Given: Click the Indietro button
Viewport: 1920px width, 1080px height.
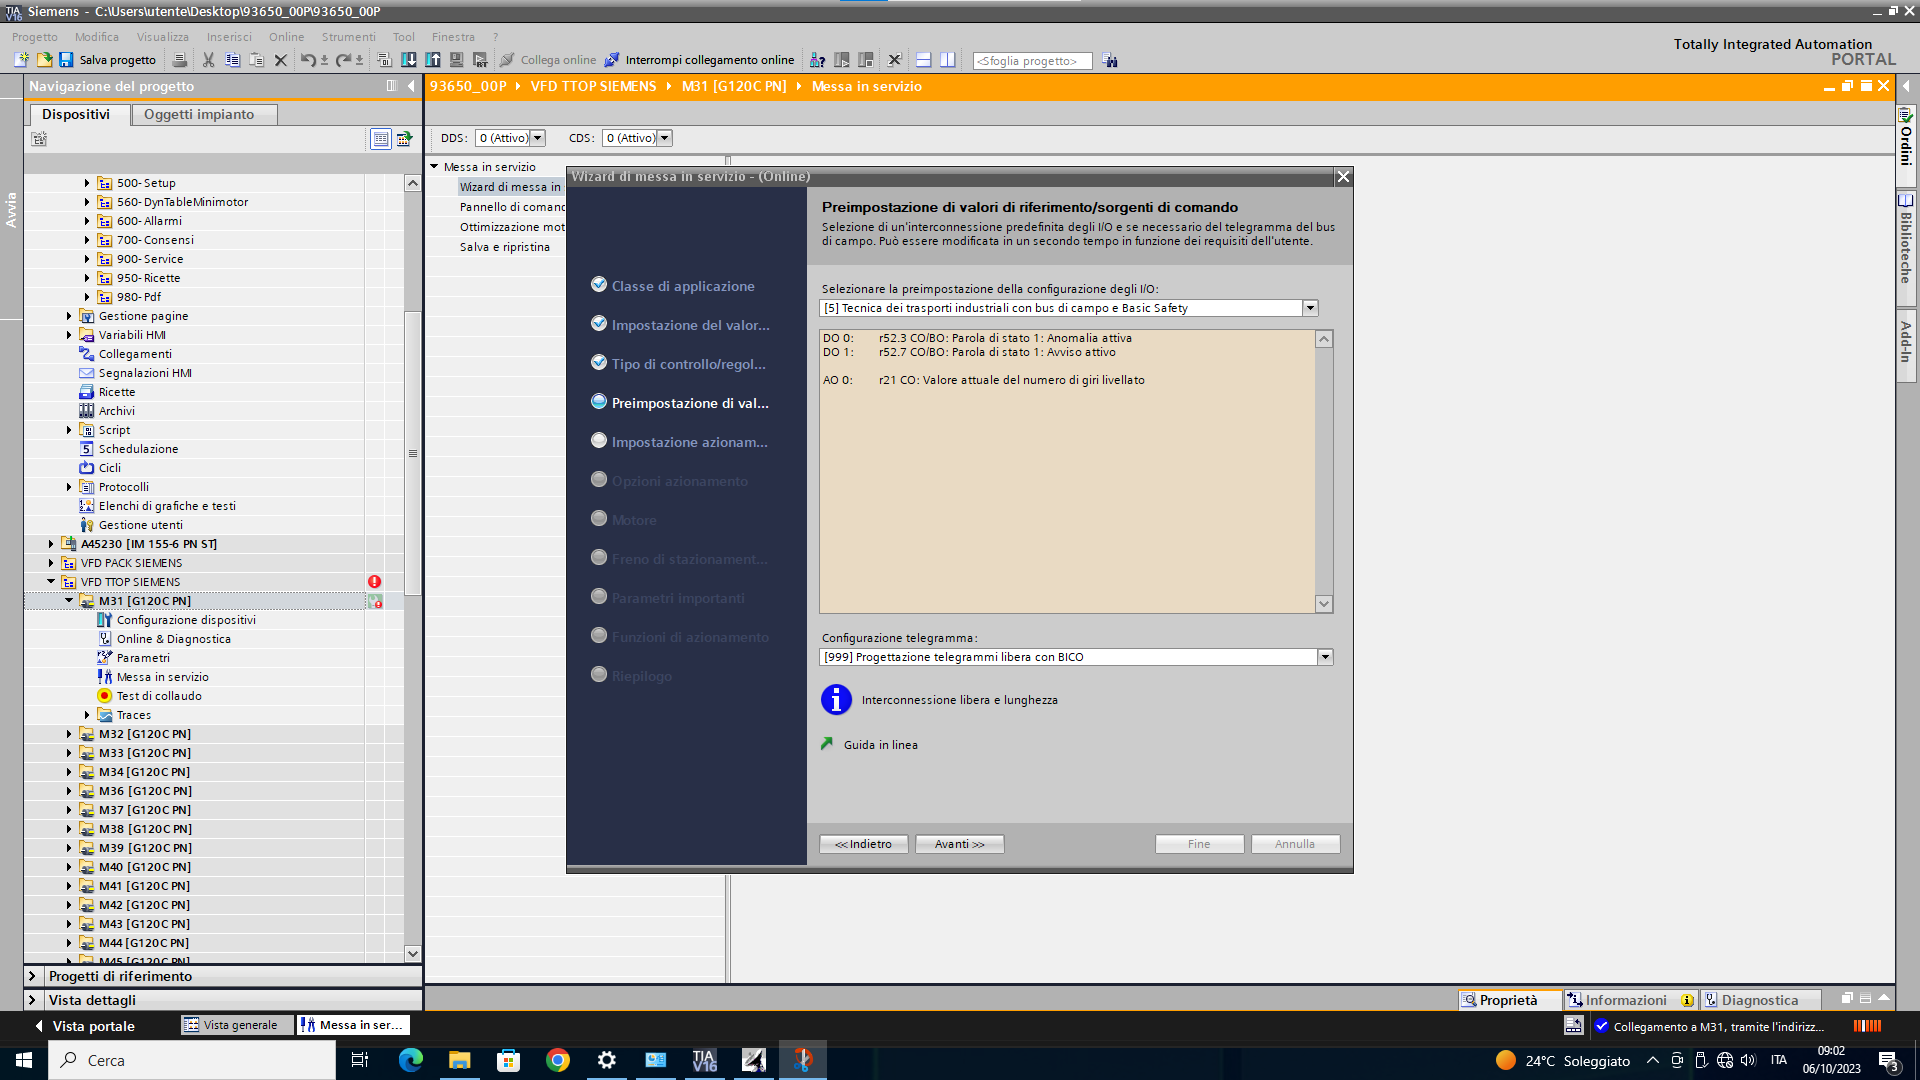Looking at the screenshot, I should coord(863,844).
